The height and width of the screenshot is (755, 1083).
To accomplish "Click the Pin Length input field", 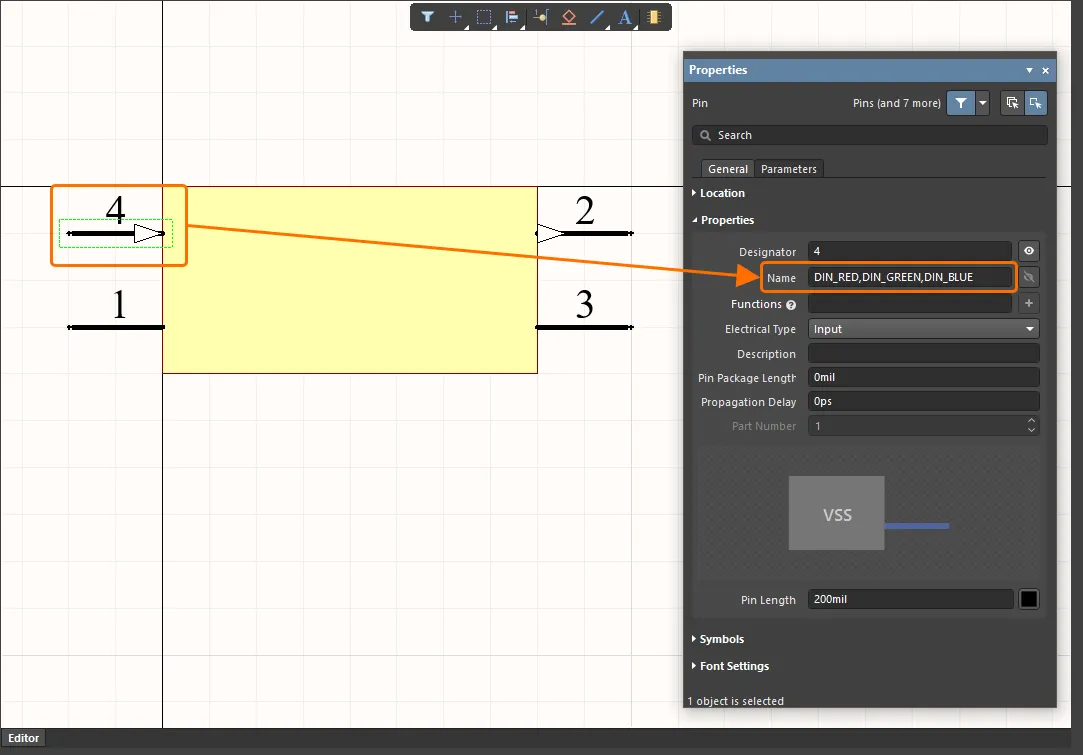I will coord(910,600).
